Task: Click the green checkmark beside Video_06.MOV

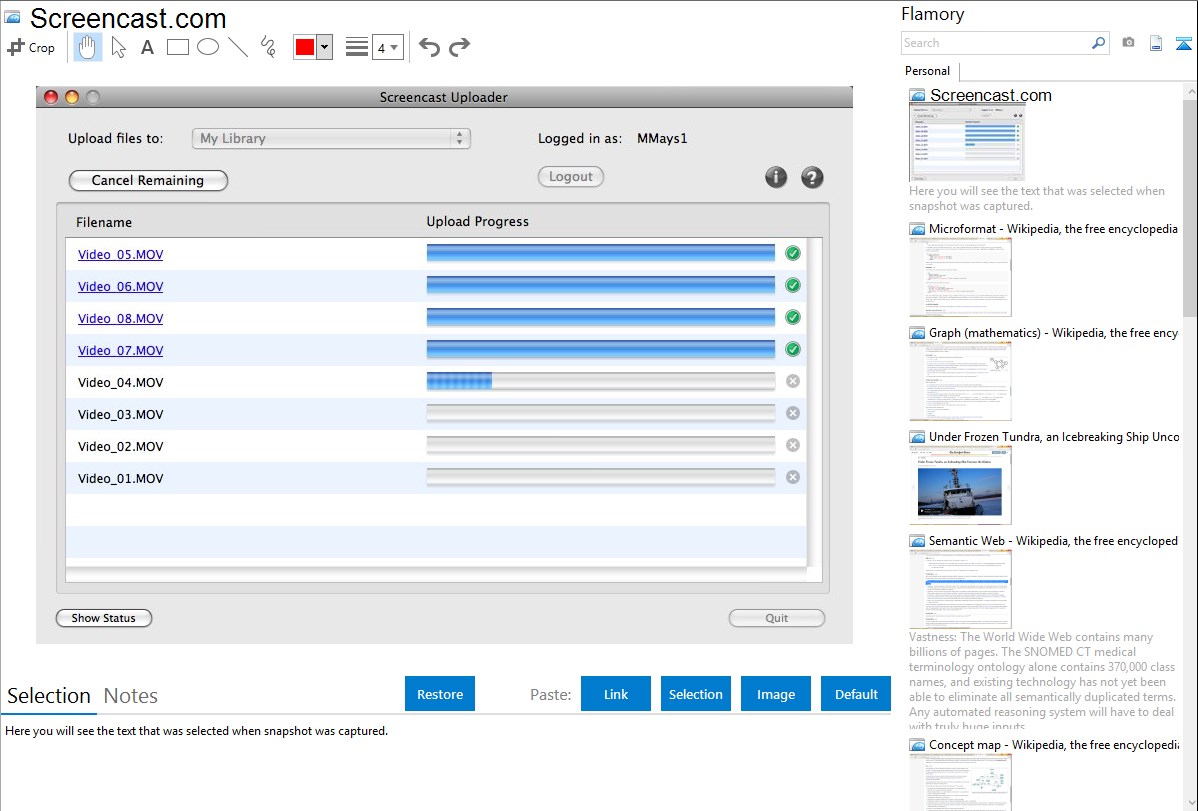Action: point(793,285)
